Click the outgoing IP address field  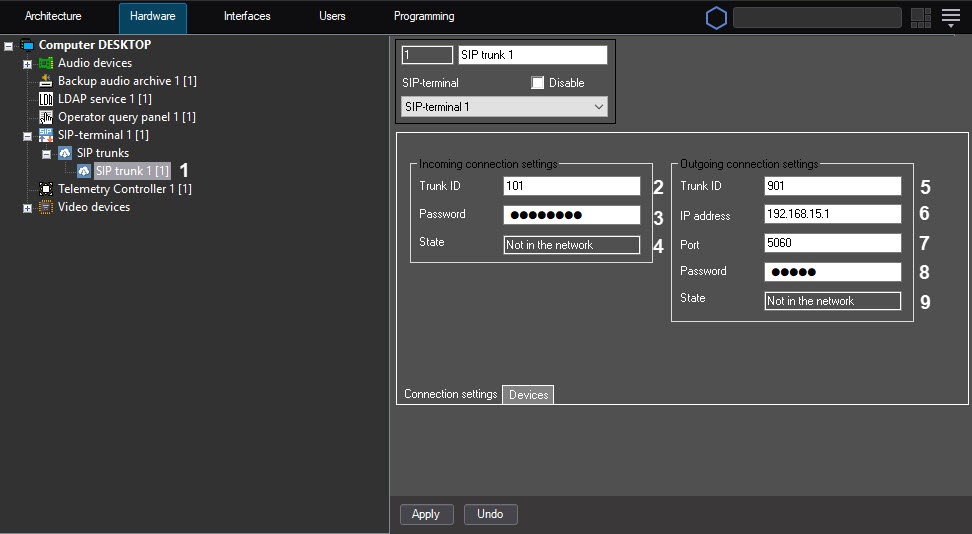tap(832, 215)
